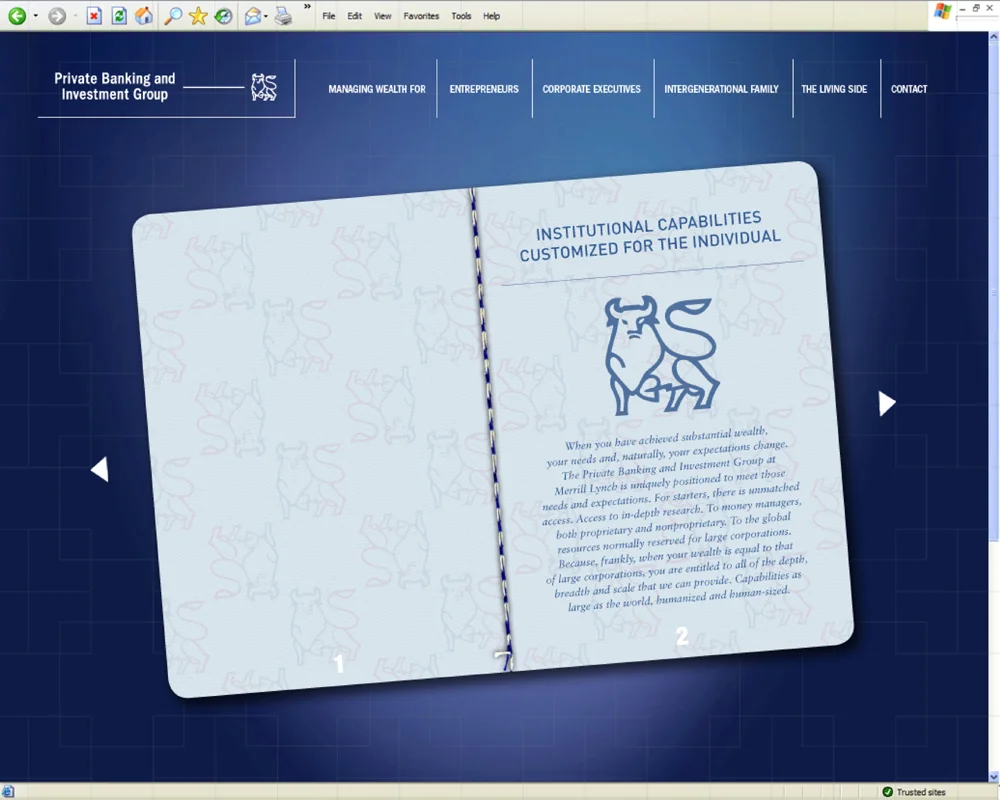Click the scrollbar up arrow
The width and height of the screenshot is (1000, 800).
coord(994,38)
